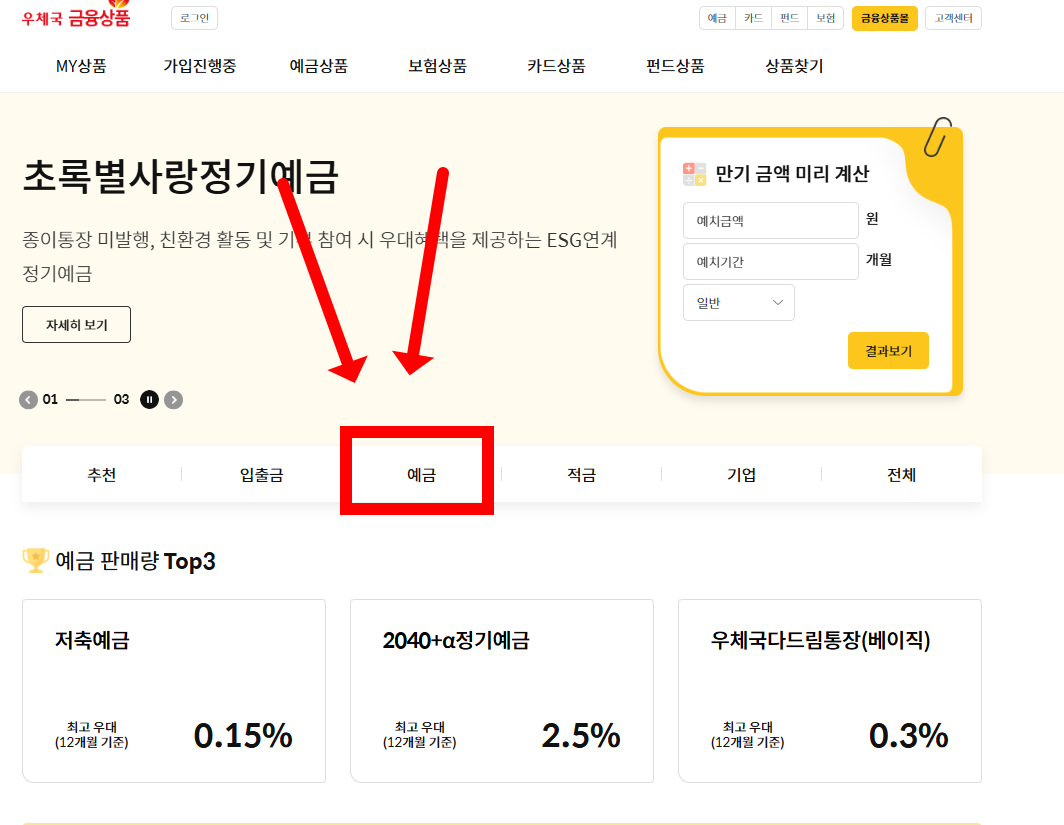The image size is (1064, 825).
Task: Open the 예금상품 menu
Action: tap(318, 66)
